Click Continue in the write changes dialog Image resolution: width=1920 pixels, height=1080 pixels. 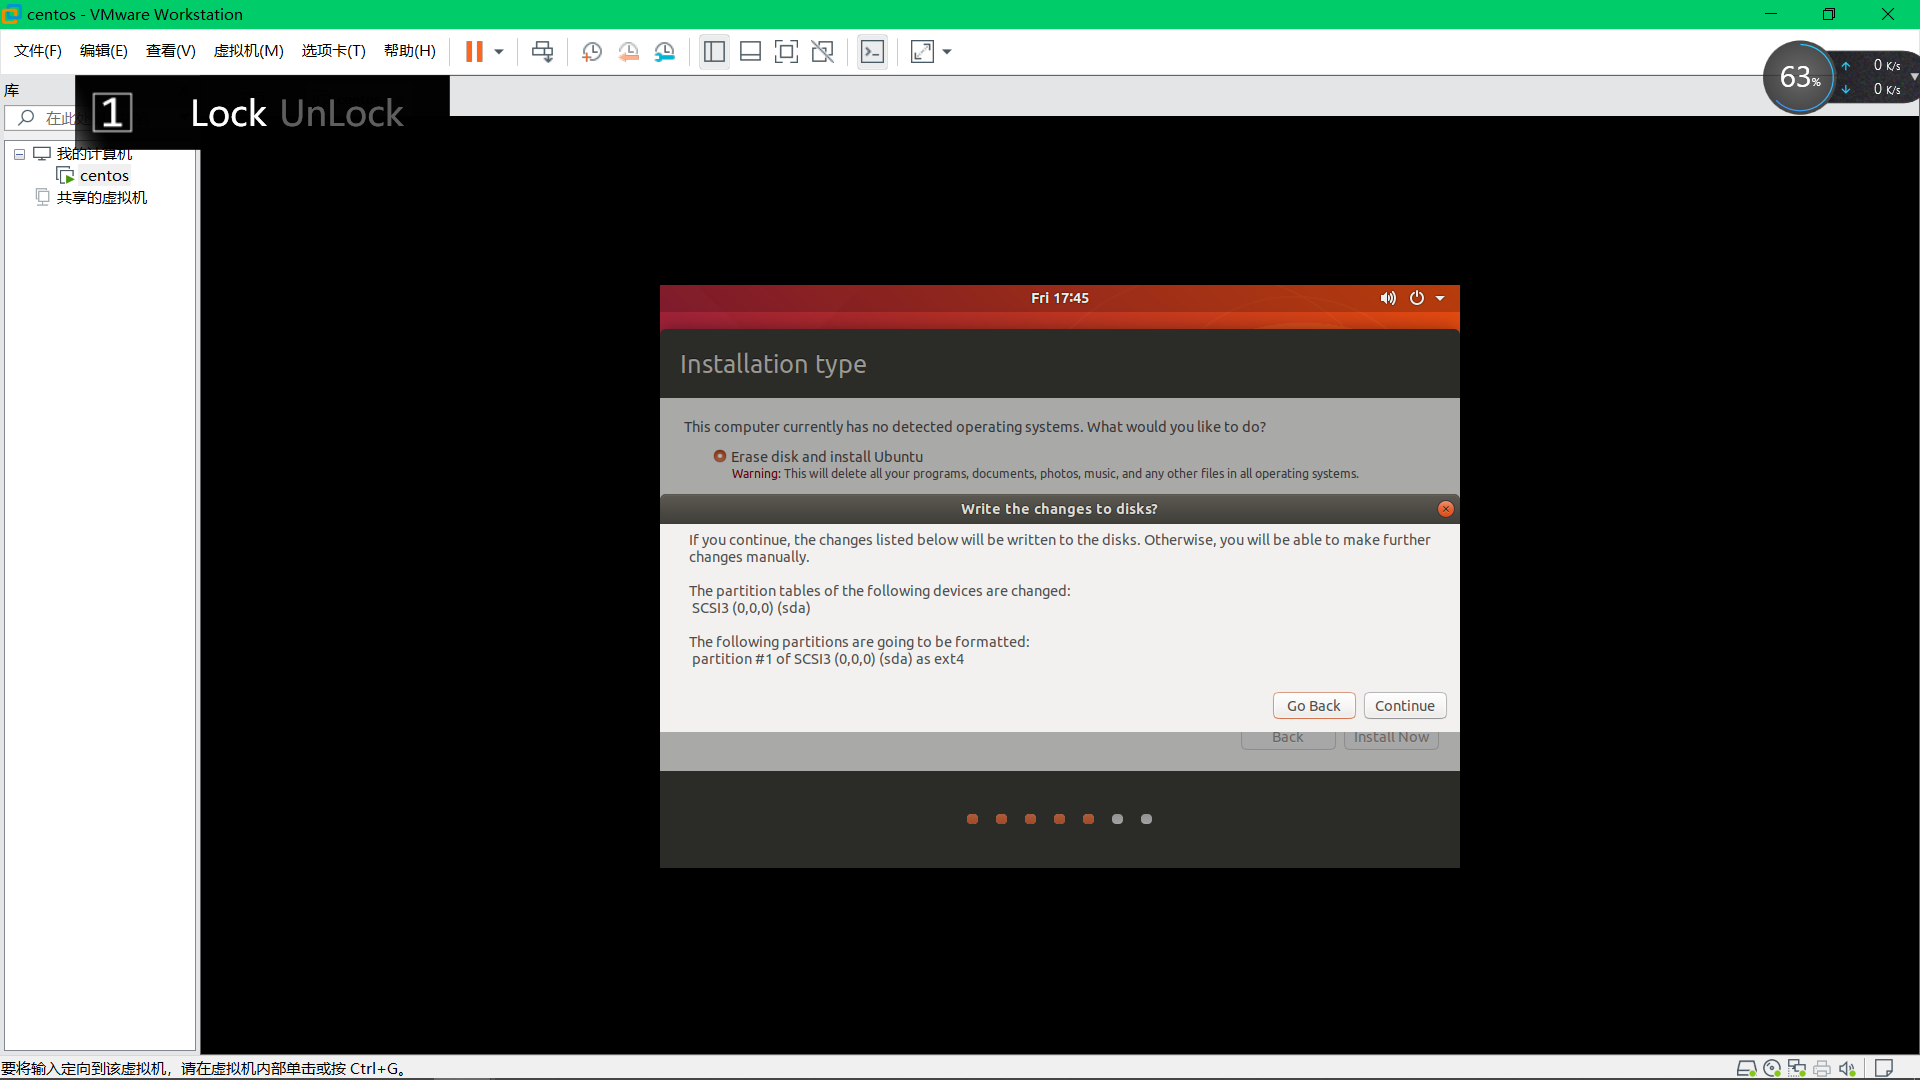click(x=1404, y=706)
